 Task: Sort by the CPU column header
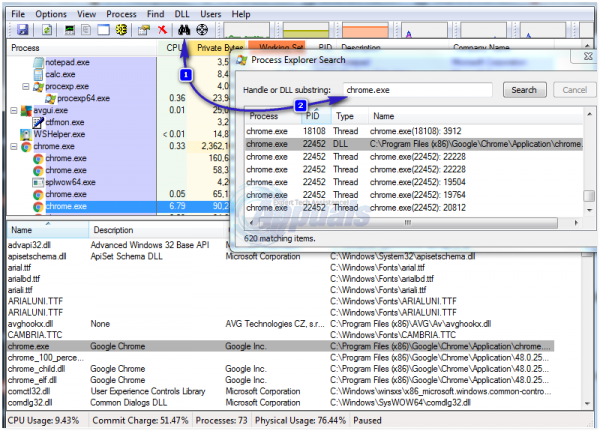pyautogui.click(x=172, y=48)
